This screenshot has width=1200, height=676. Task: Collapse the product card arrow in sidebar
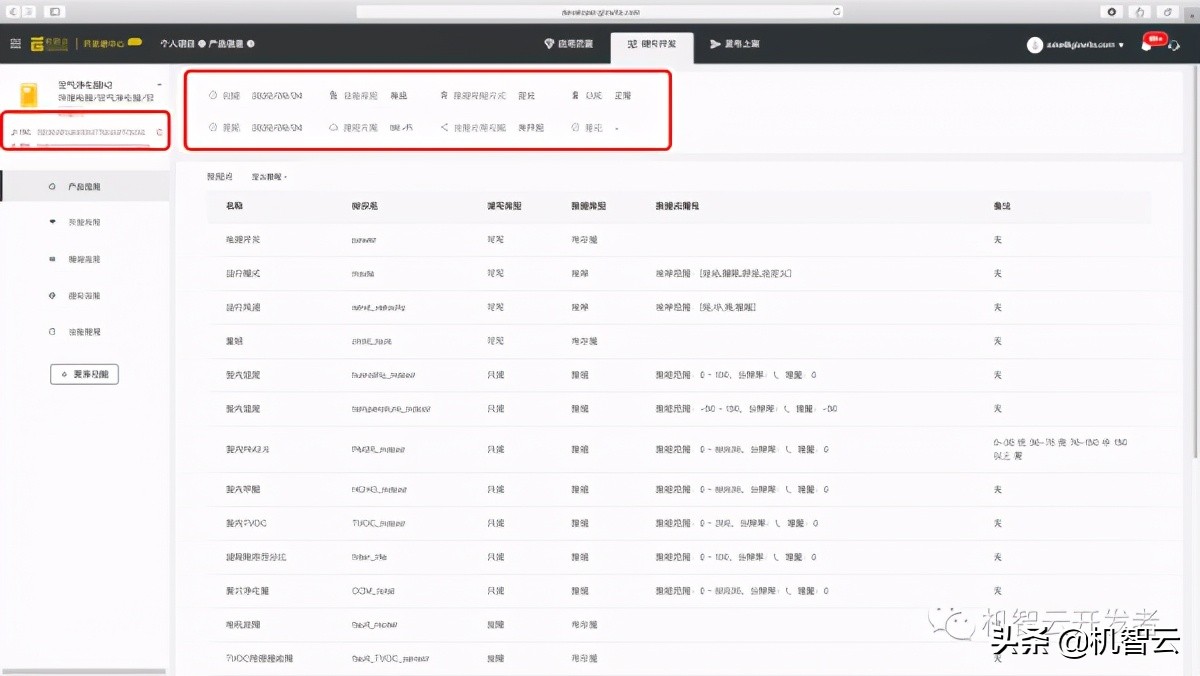point(160,85)
